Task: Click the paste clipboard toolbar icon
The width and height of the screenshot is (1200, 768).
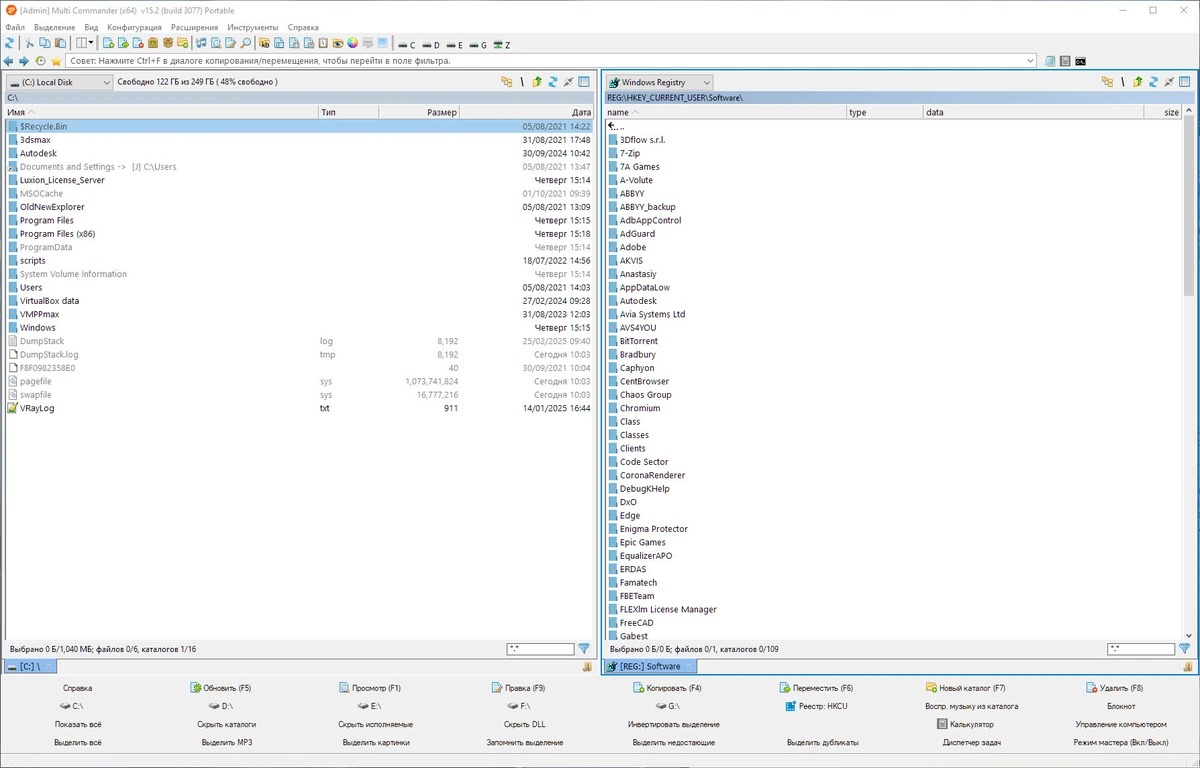Action: pyautogui.click(x=61, y=43)
